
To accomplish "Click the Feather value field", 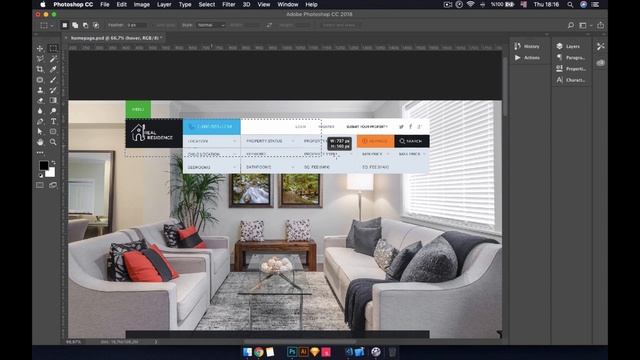I will (136, 25).
